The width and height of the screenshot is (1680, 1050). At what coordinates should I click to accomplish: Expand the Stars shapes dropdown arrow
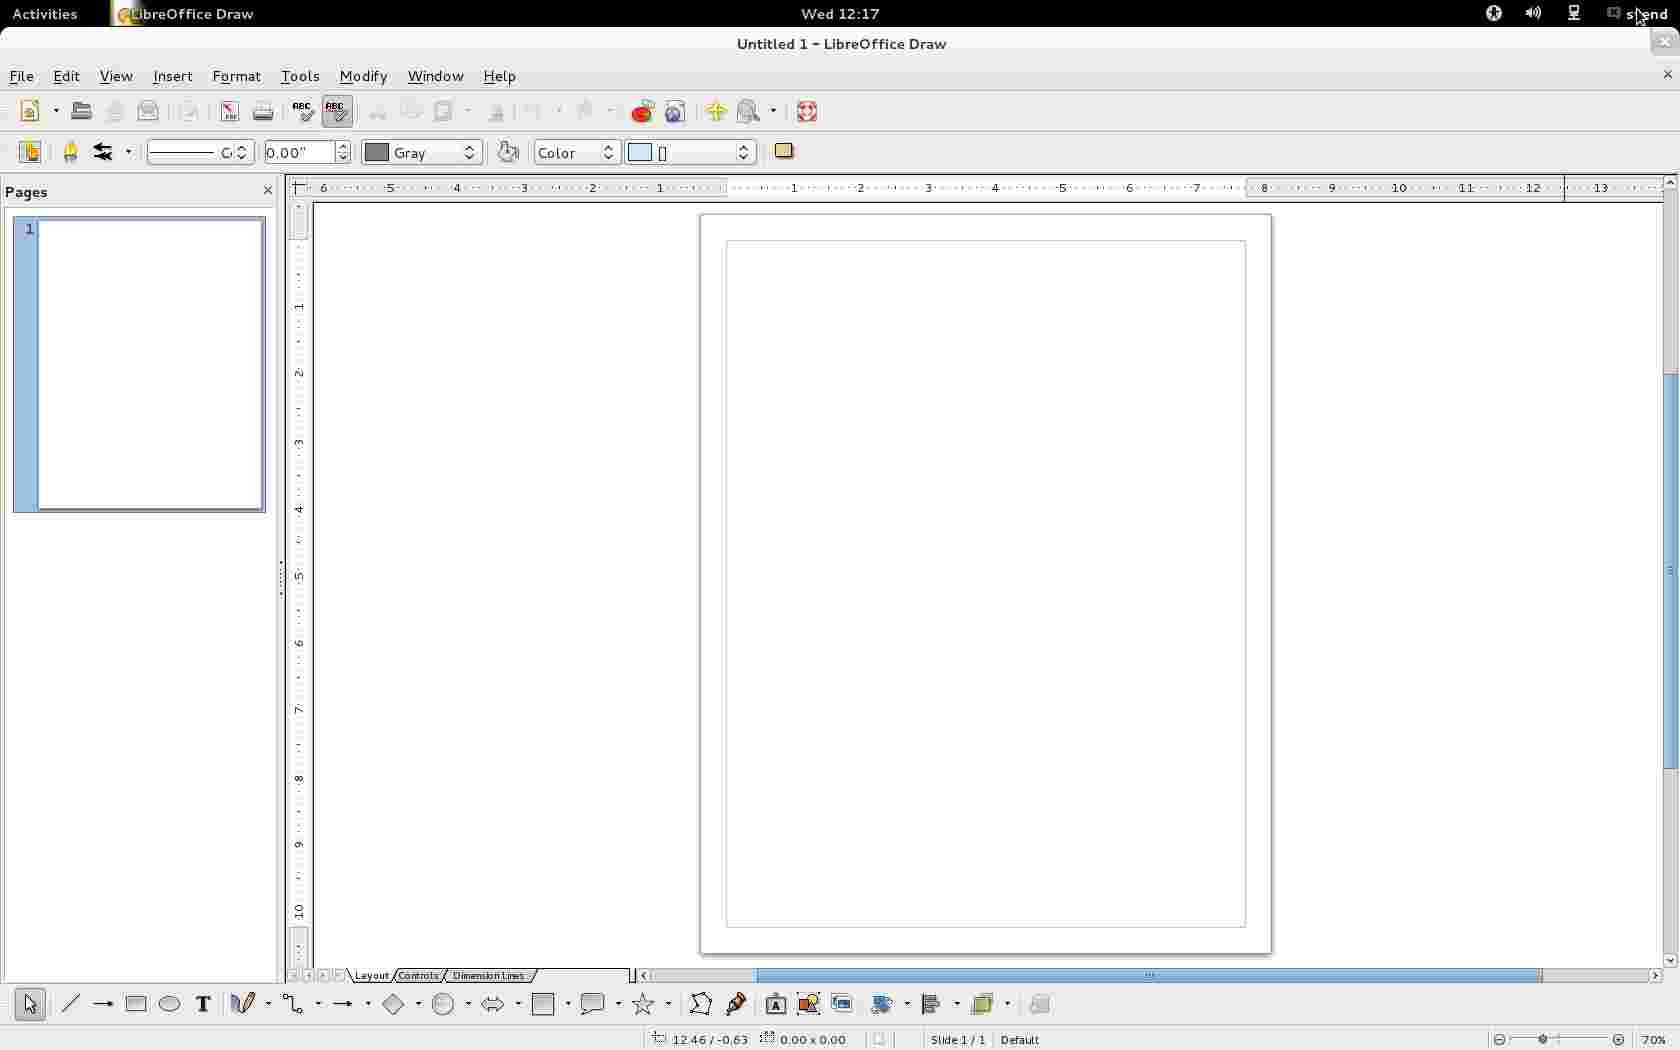668,1004
